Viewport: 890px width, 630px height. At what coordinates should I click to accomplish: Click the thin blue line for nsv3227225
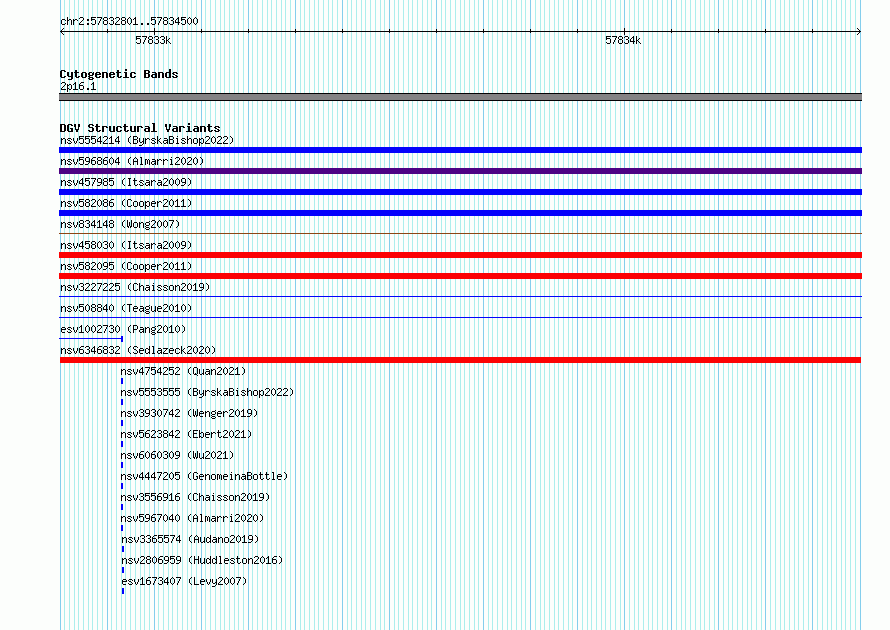click(x=460, y=296)
